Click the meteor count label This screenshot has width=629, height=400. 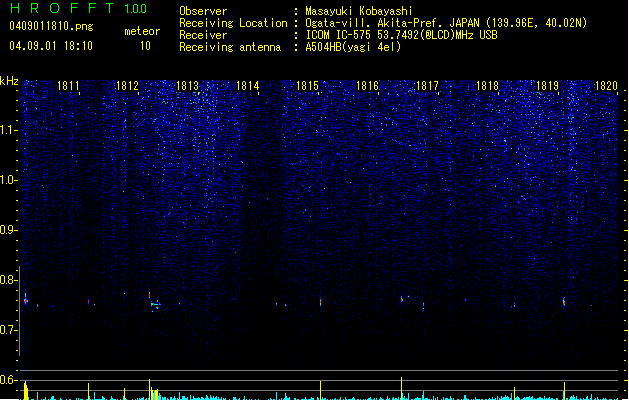tap(142, 31)
